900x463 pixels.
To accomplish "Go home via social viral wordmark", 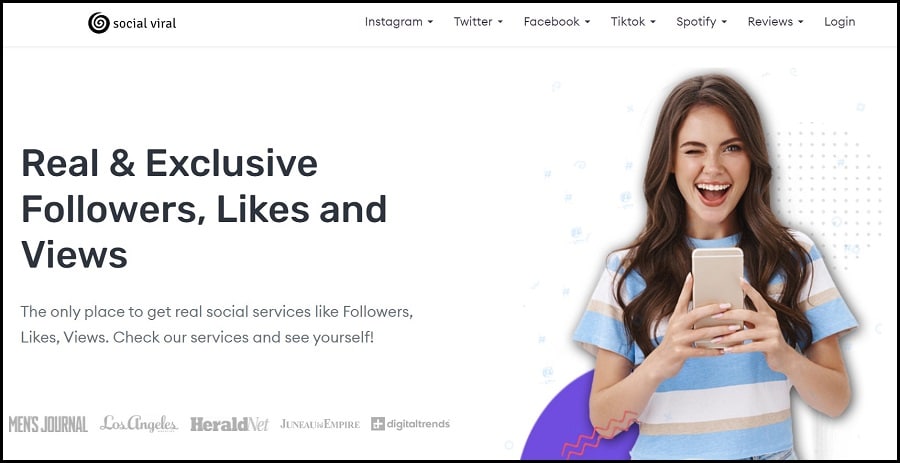I will [145, 24].
